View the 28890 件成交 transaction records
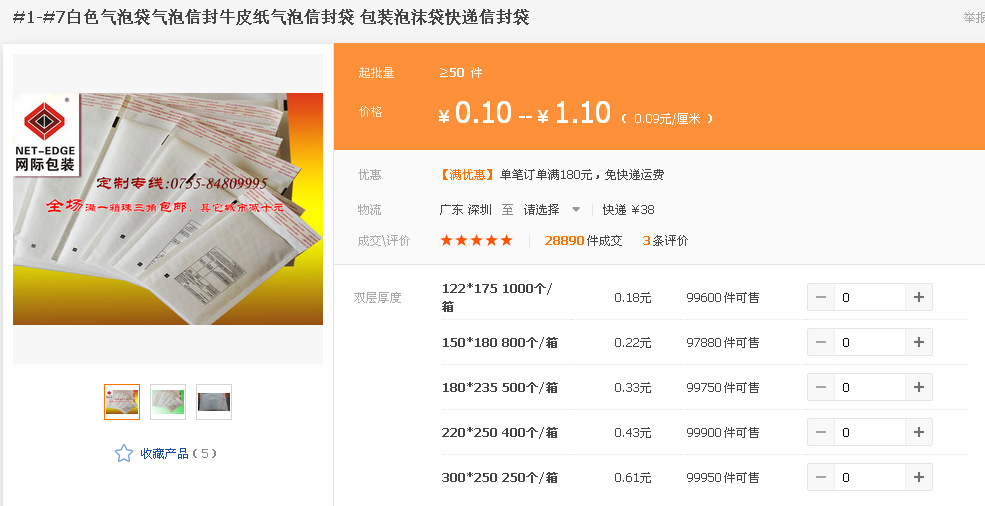This screenshot has width=985, height=506. pyautogui.click(x=583, y=241)
